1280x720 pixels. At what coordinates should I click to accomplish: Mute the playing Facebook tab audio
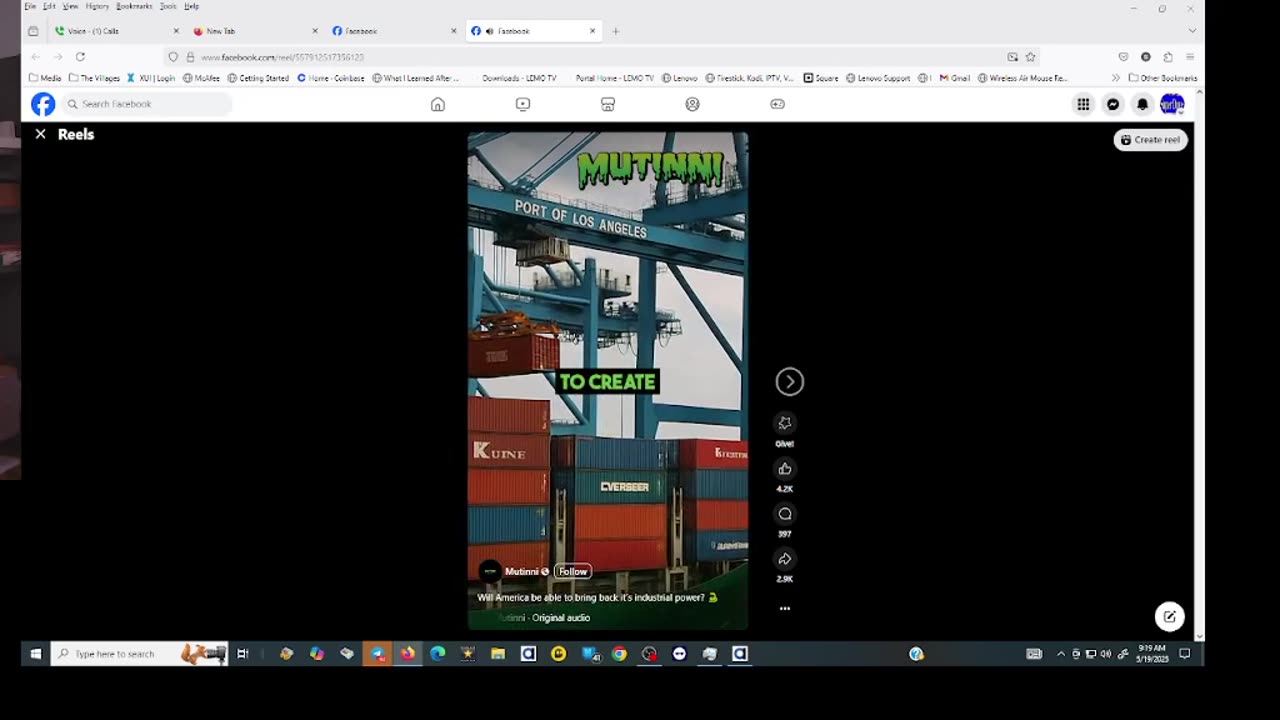[489, 31]
